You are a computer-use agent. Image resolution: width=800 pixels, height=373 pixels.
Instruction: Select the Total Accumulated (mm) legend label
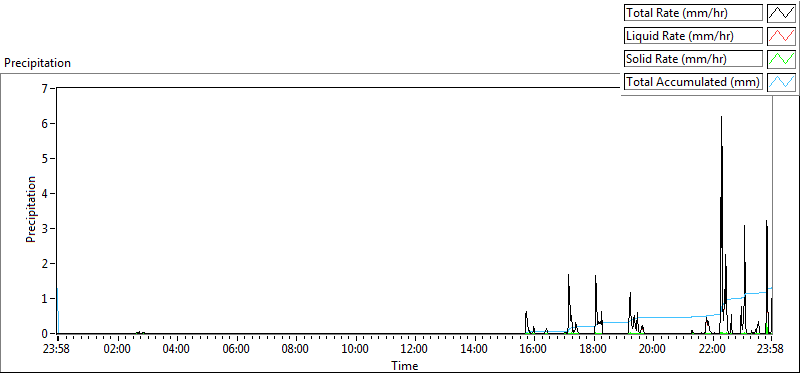[x=693, y=82]
